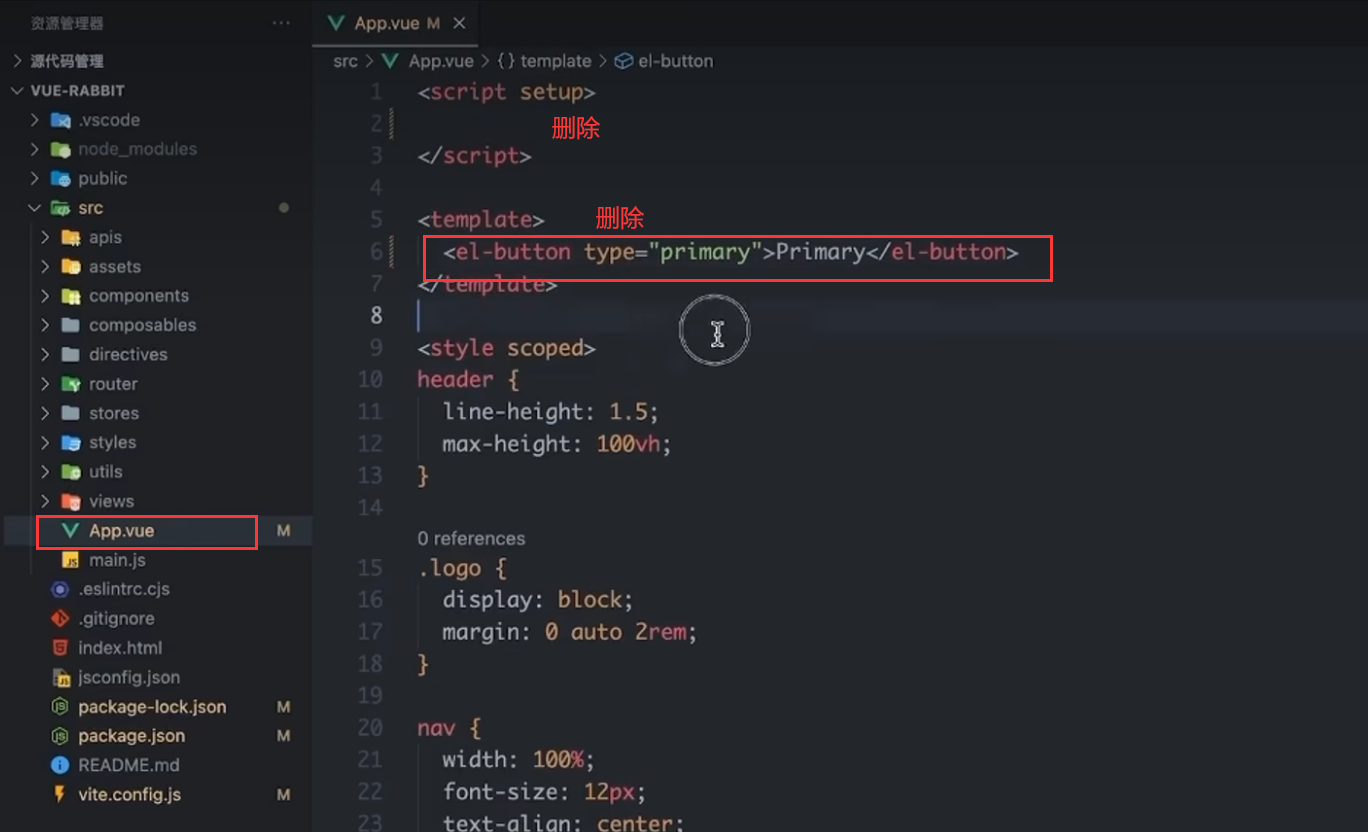The image size is (1368, 832).
Task: Click the Vue icon in the breadcrumb bar
Action: pos(389,60)
